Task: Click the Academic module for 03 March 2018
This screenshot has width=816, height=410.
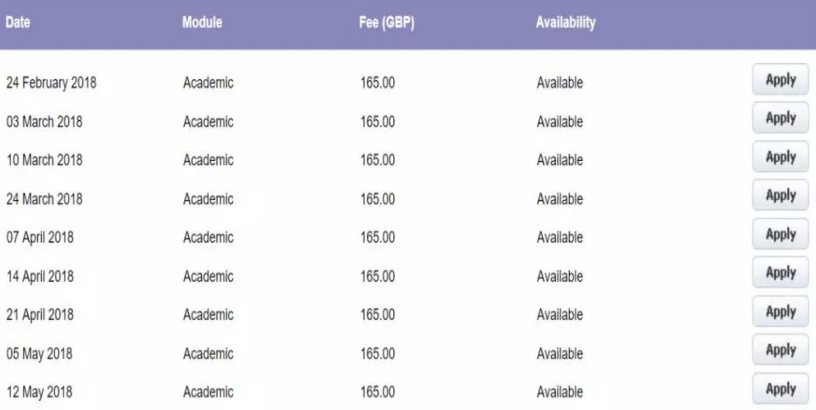Action: (x=208, y=122)
